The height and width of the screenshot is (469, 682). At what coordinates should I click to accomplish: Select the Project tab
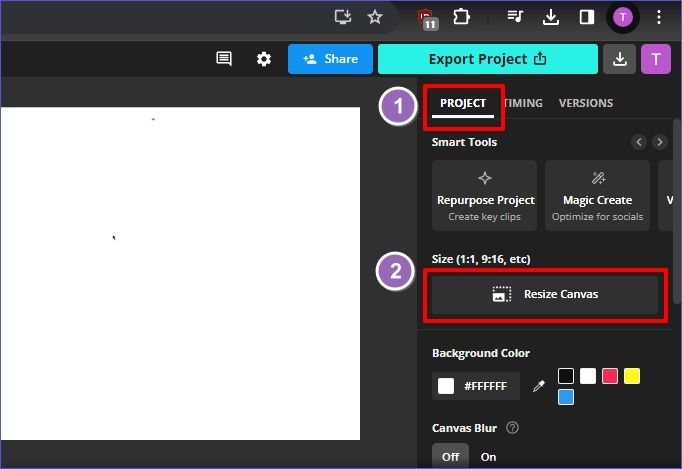tap(463, 103)
